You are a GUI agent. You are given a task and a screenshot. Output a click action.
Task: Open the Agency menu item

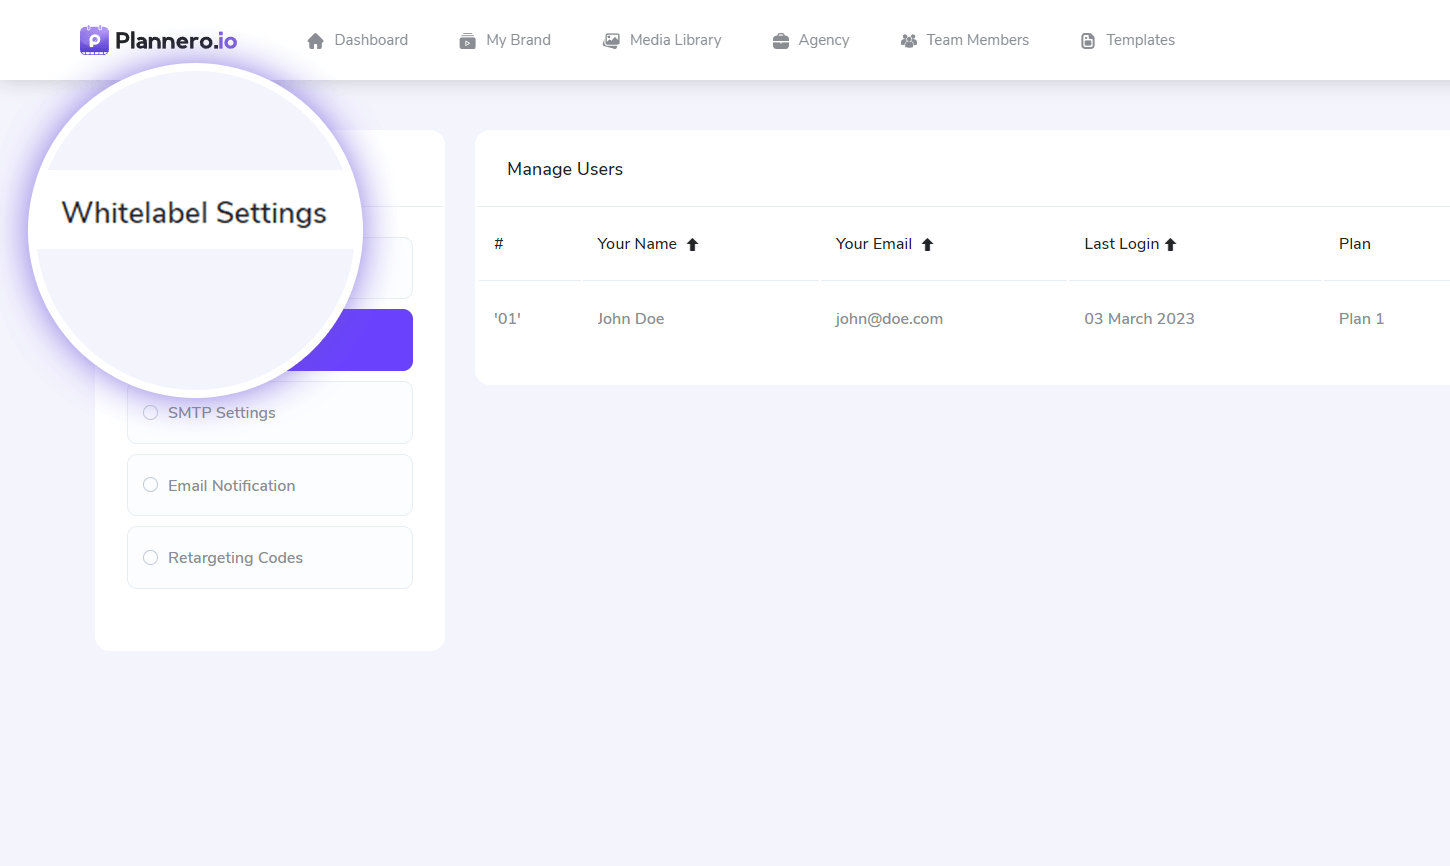pyautogui.click(x=823, y=40)
